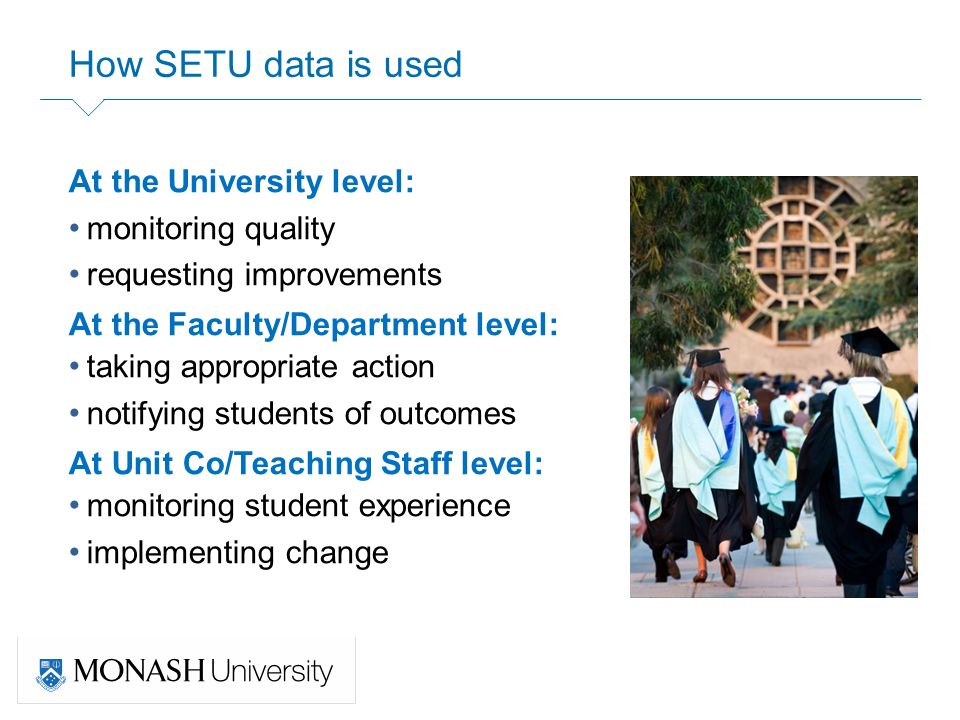Select the graduation ceremony photo
Image resolution: width=960 pixels, height=720 pixels.
[x=773, y=387]
